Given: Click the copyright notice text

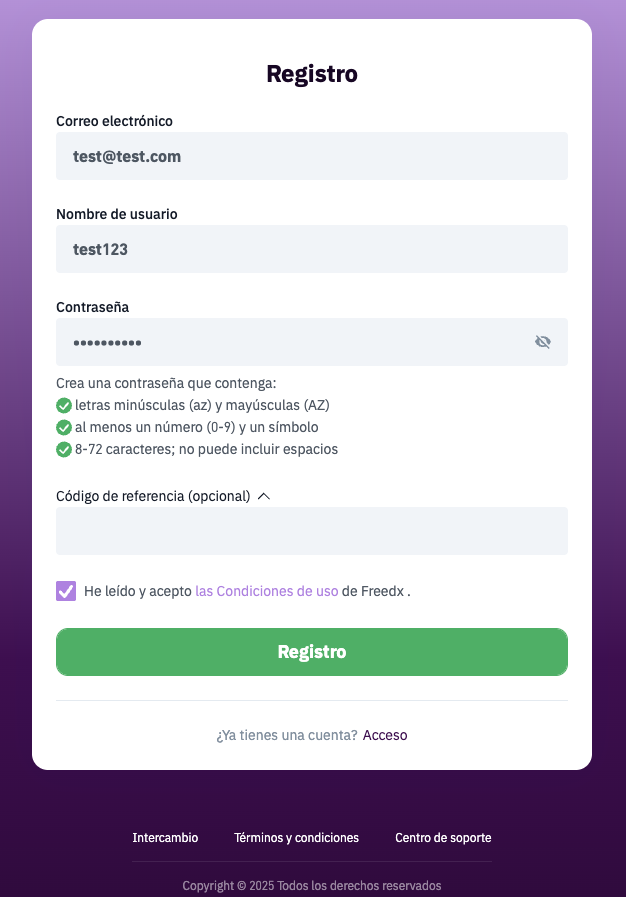Looking at the screenshot, I should [312, 886].
